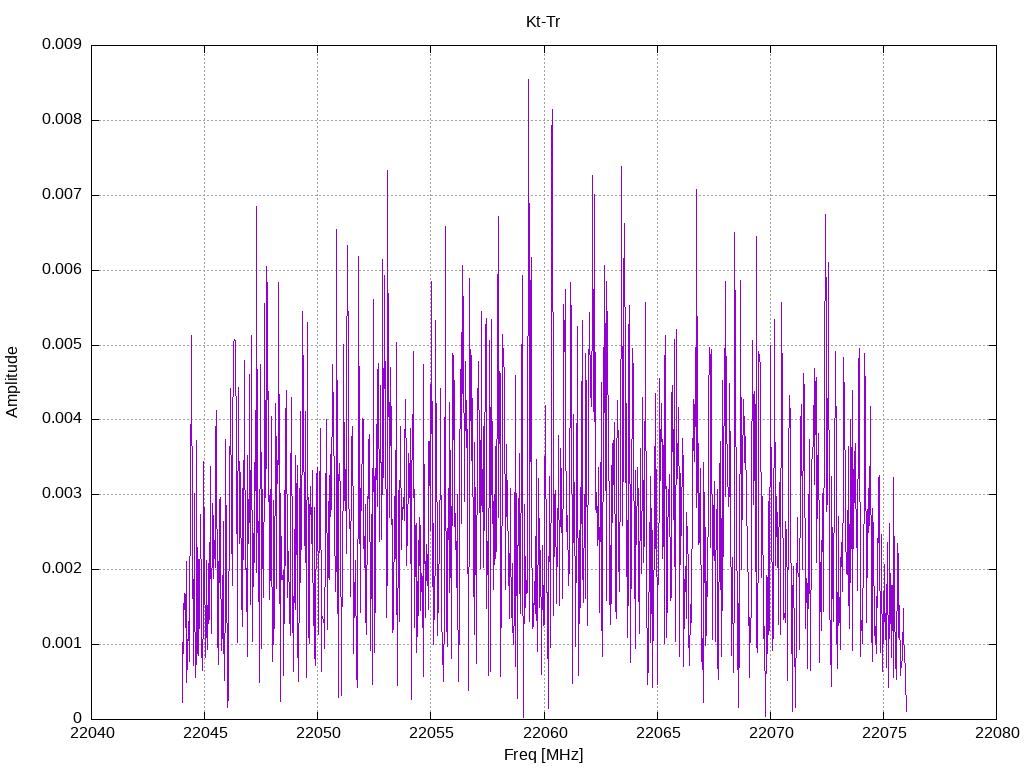
Task: Click the y-axis tick value 0.005
Action: point(62,344)
